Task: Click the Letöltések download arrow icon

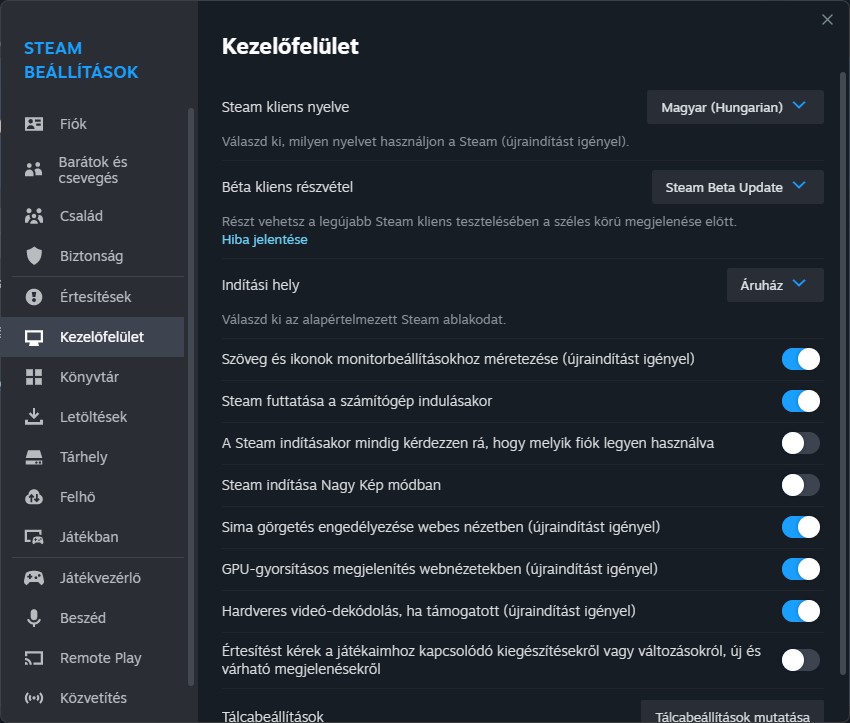Action: (x=34, y=417)
